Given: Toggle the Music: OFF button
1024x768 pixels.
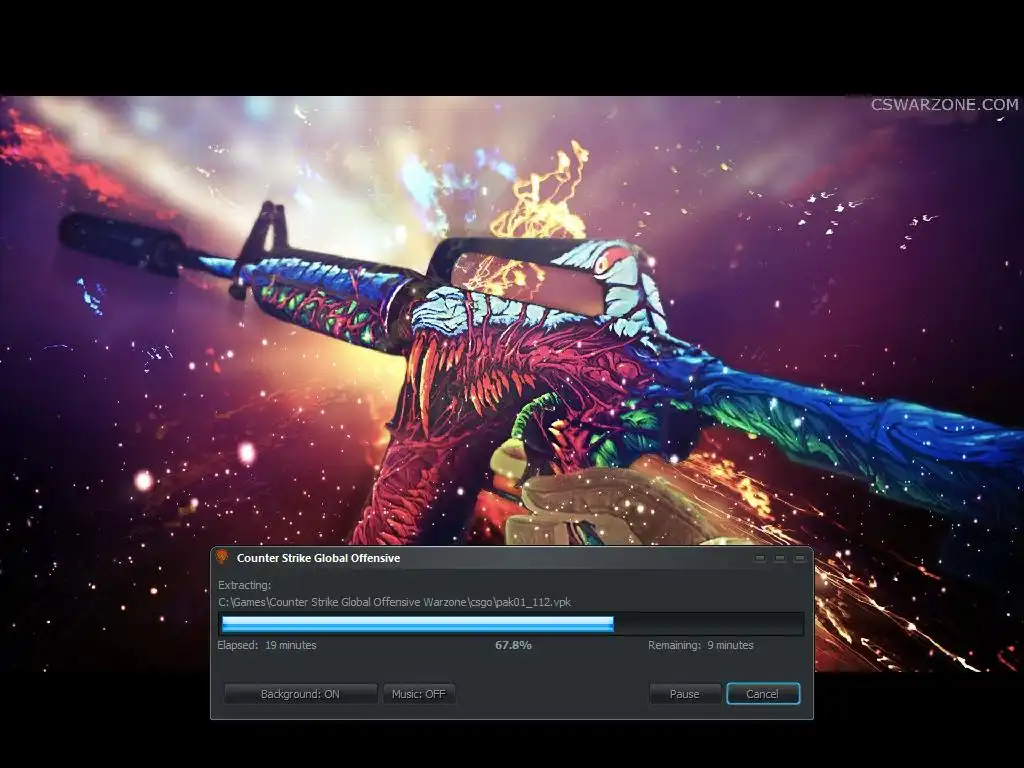Looking at the screenshot, I should tap(419, 694).
